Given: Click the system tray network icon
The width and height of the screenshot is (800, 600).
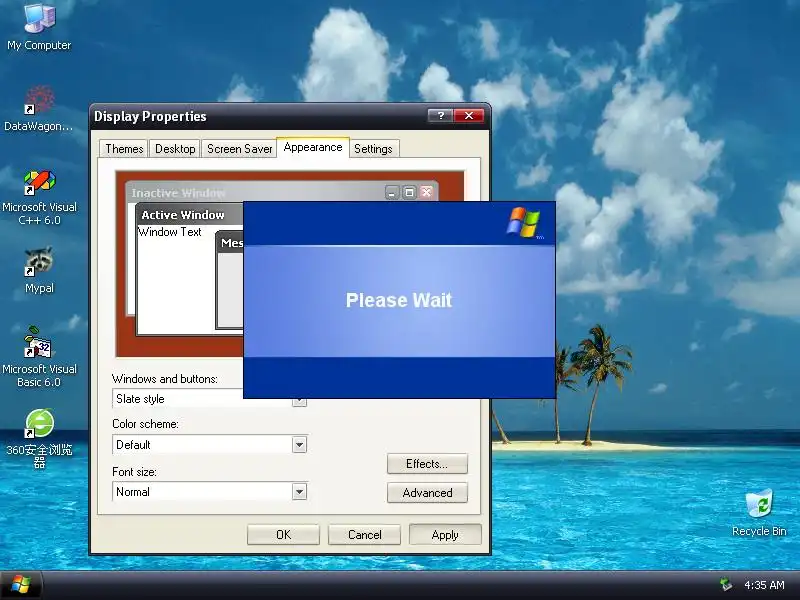Looking at the screenshot, I should pos(725,585).
